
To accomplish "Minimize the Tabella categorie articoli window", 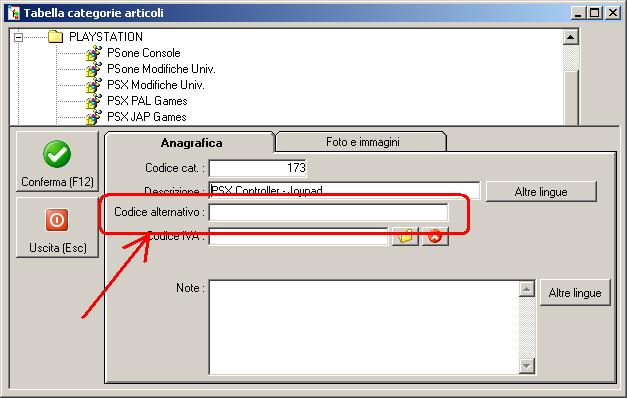I will [x=578, y=13].
